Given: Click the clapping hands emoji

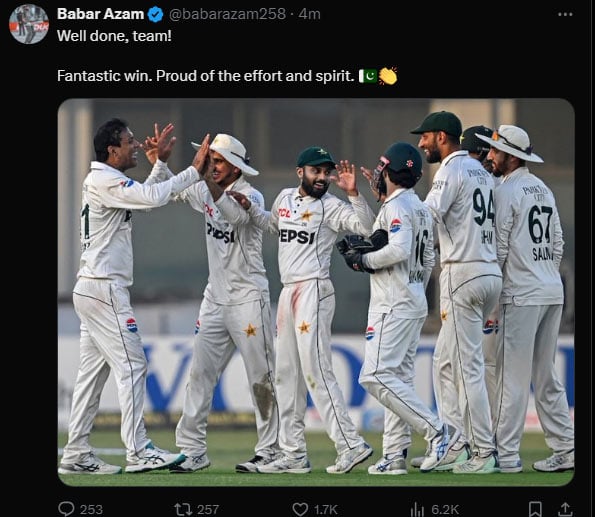Looking at the screenshot, I should click(x=388, y=76).
